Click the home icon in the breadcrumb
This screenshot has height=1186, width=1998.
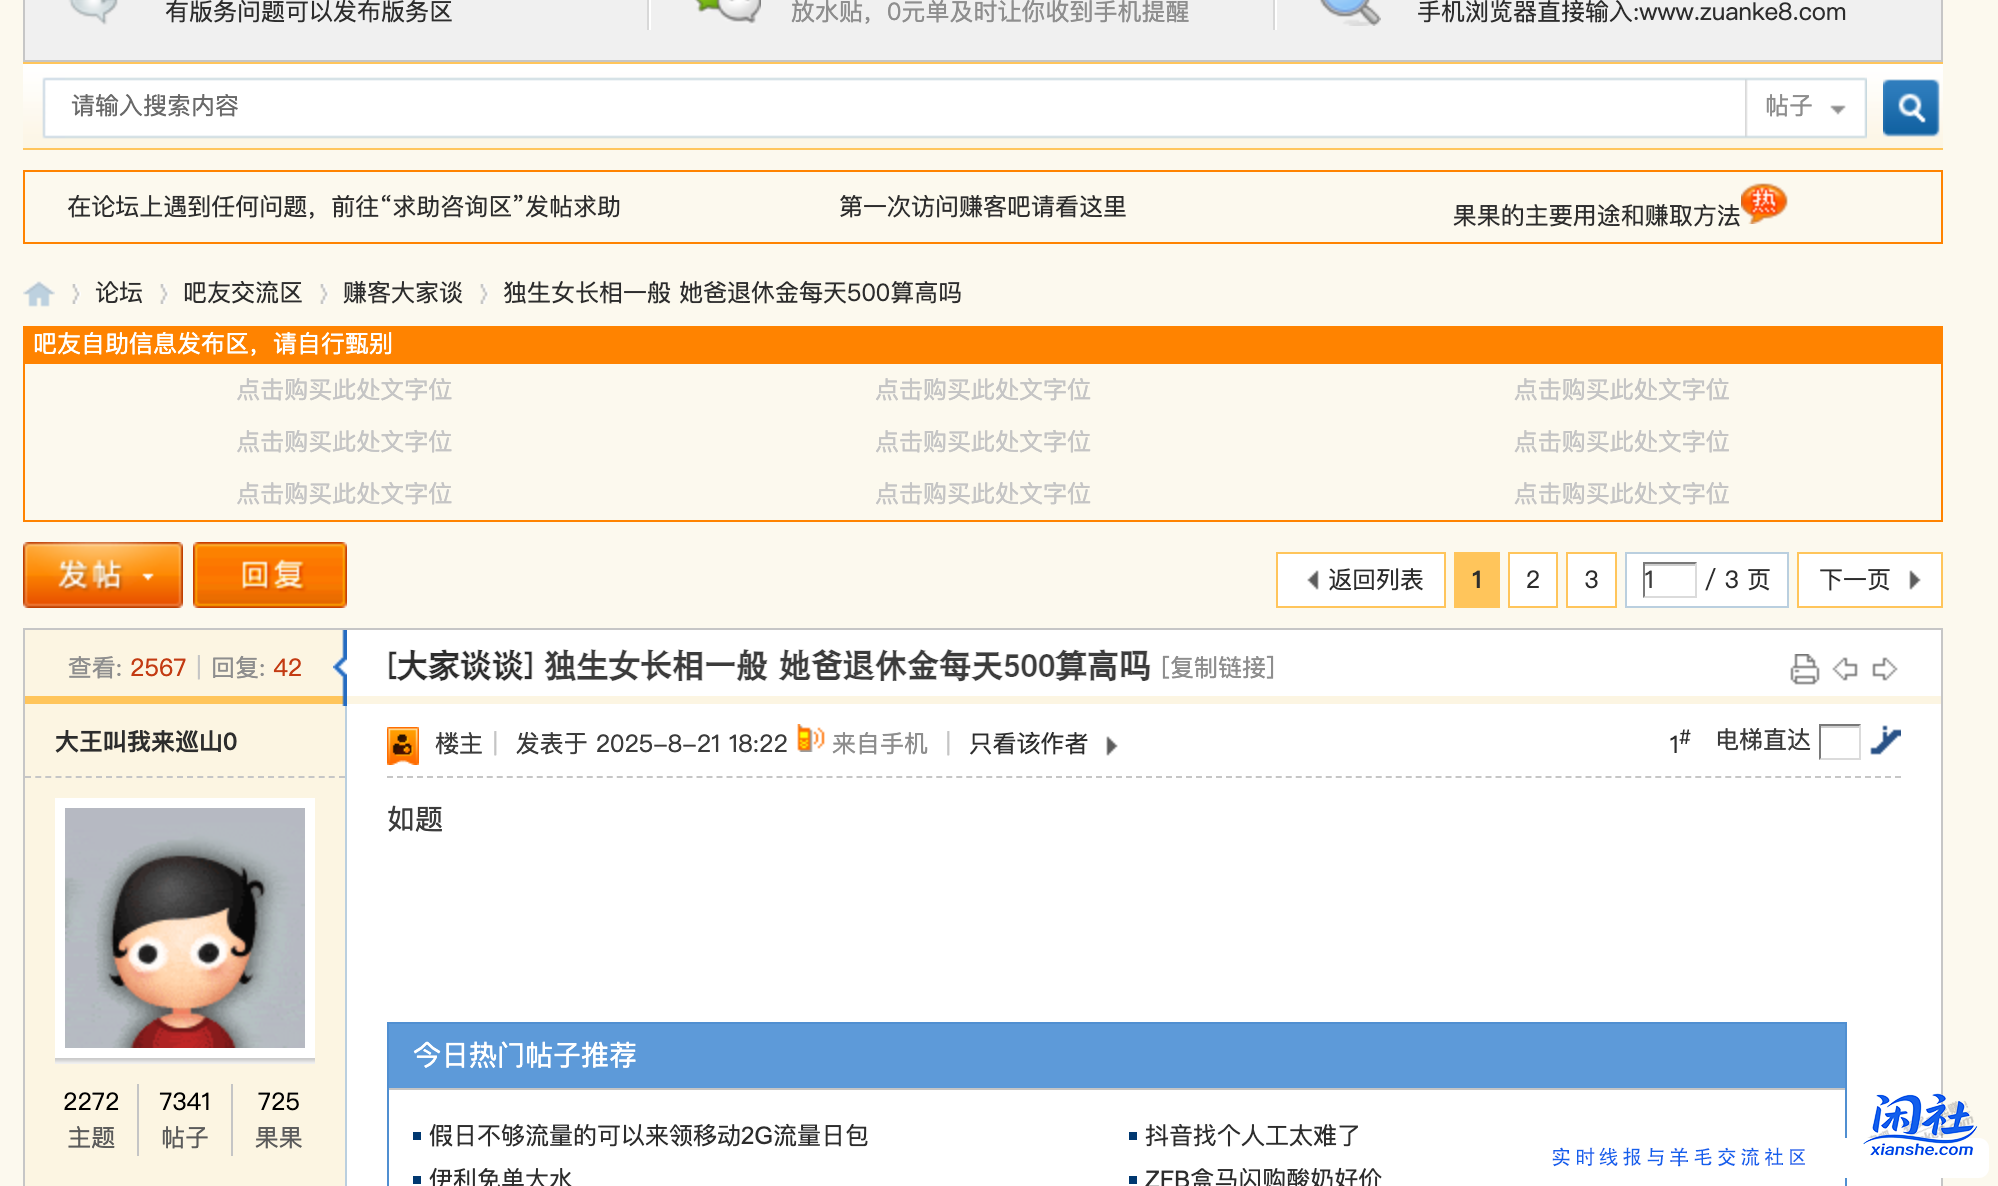tap(40, 293)
